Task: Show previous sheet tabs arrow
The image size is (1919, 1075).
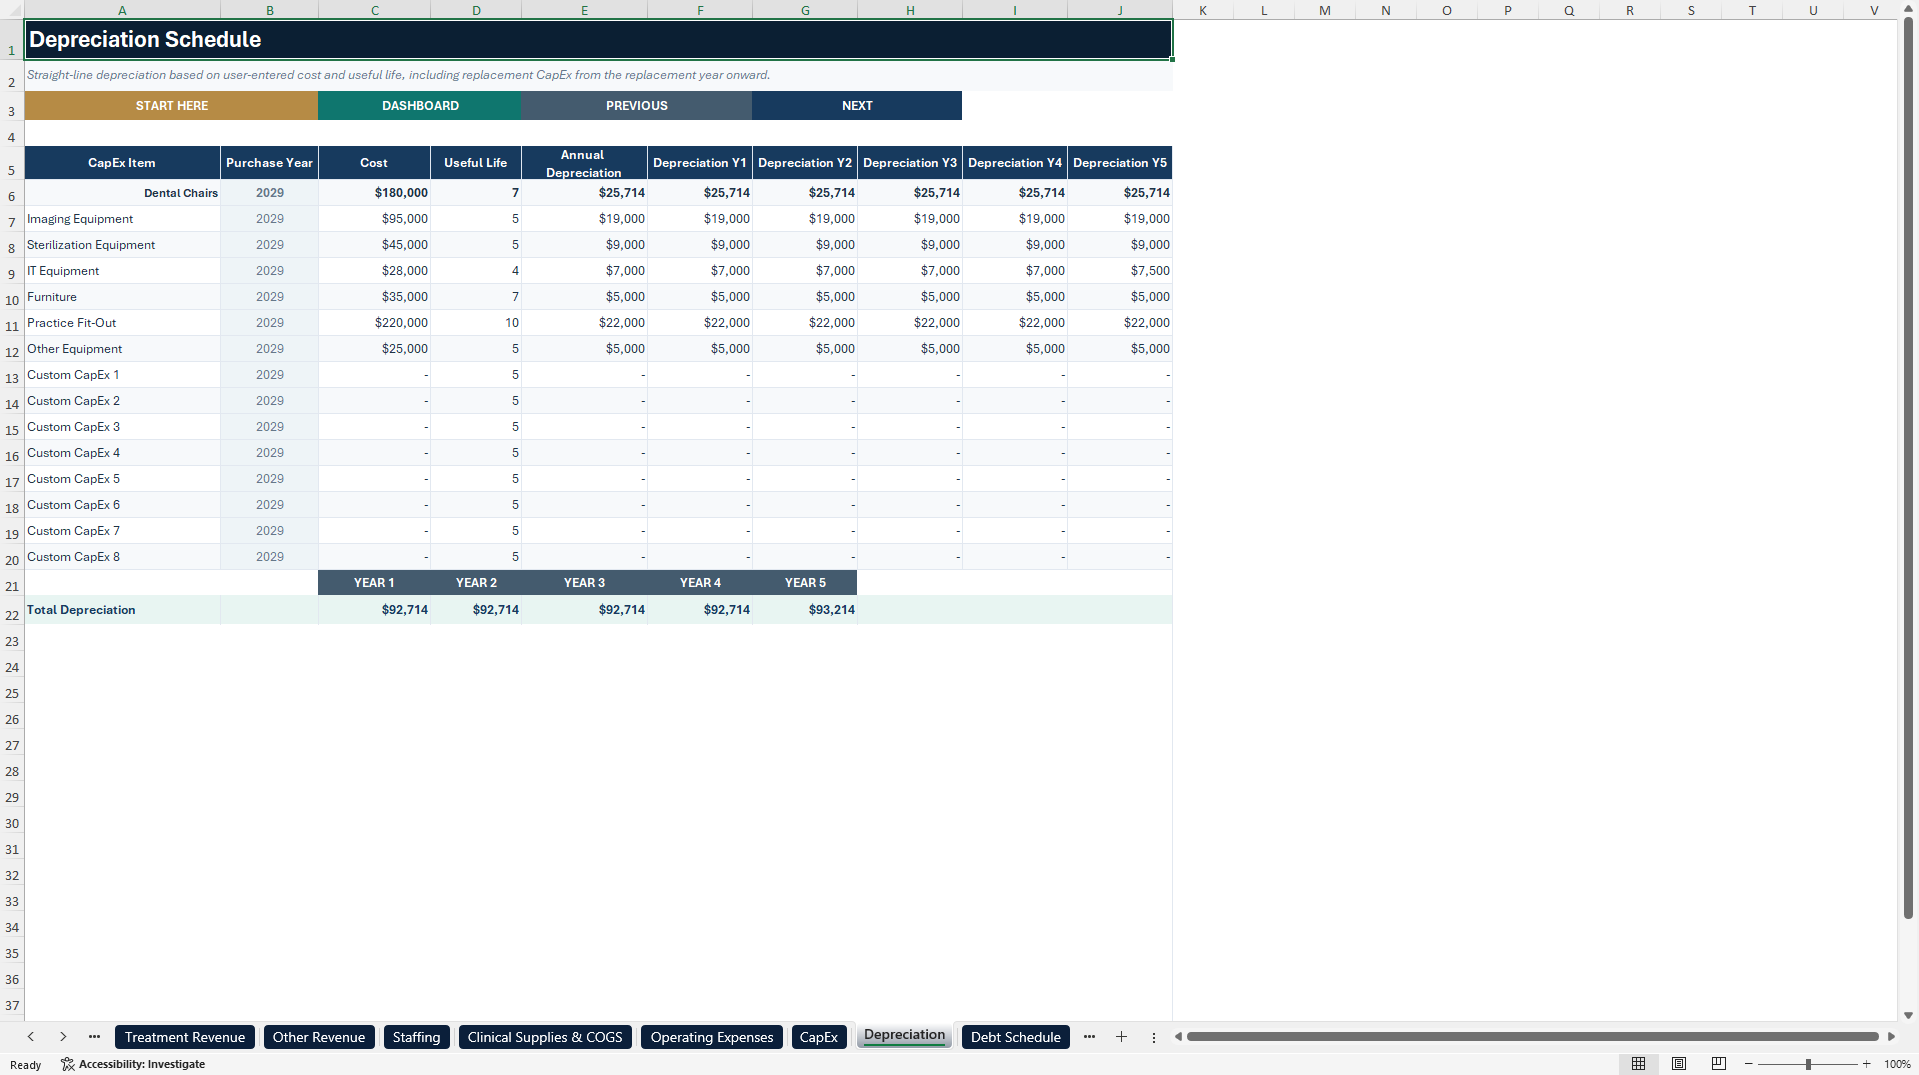Action: (31, 1037)
